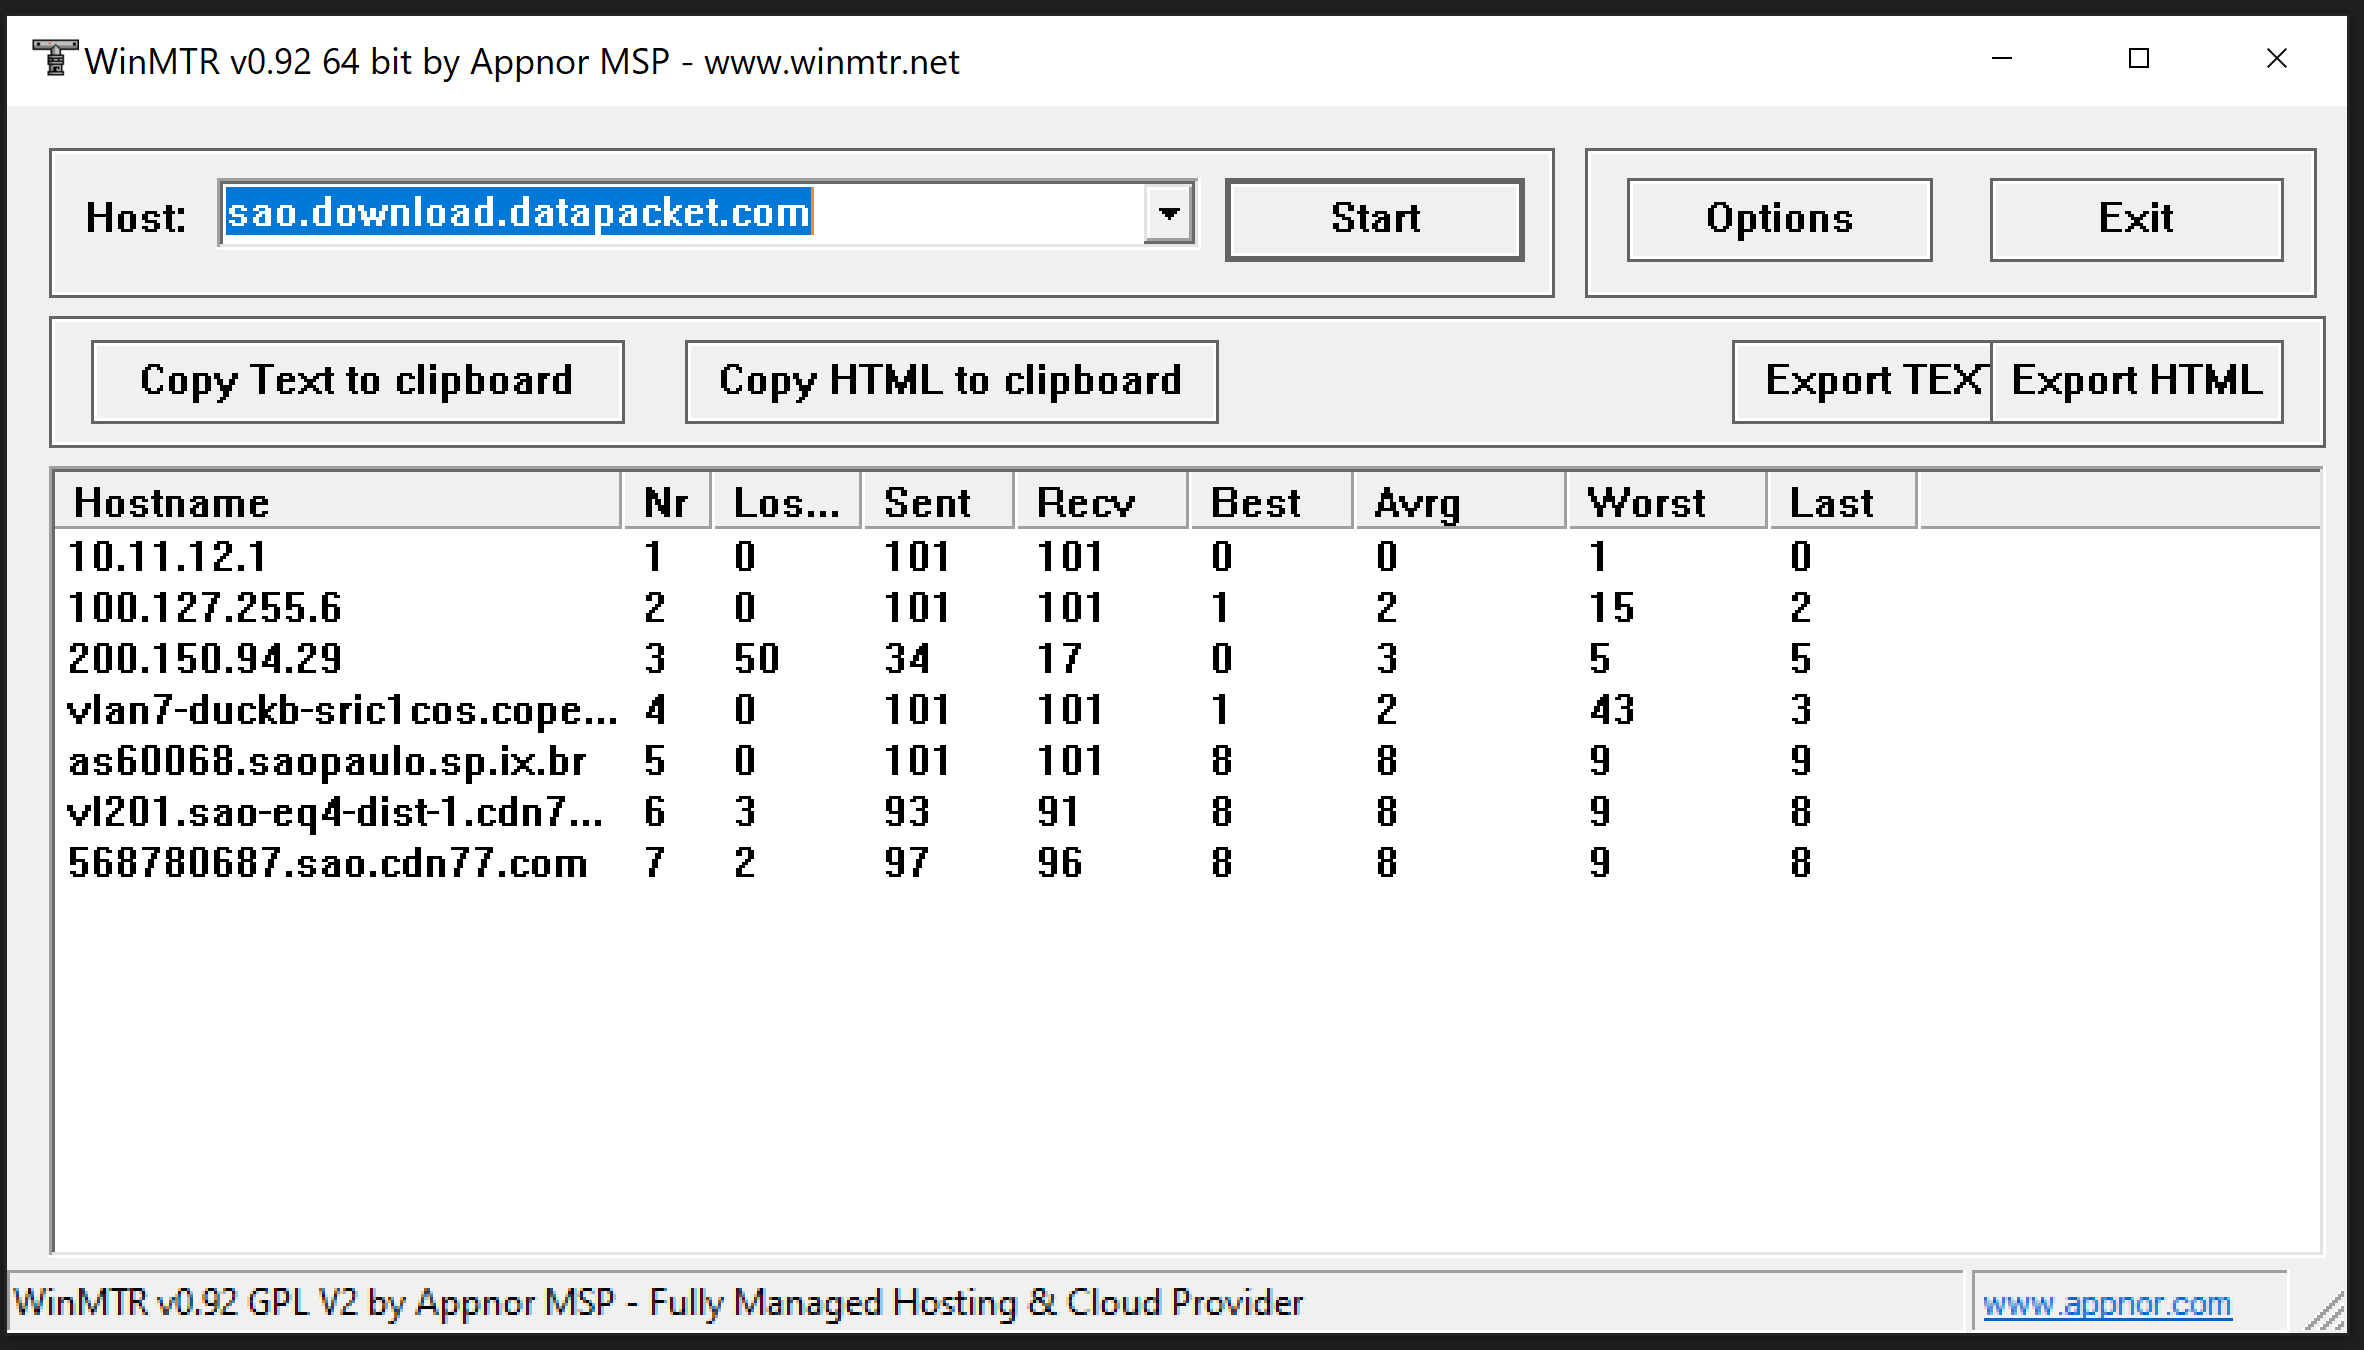Click recv value 96 in row 7
This screenshot has height=1350, width=2364.
[1060, 862]
